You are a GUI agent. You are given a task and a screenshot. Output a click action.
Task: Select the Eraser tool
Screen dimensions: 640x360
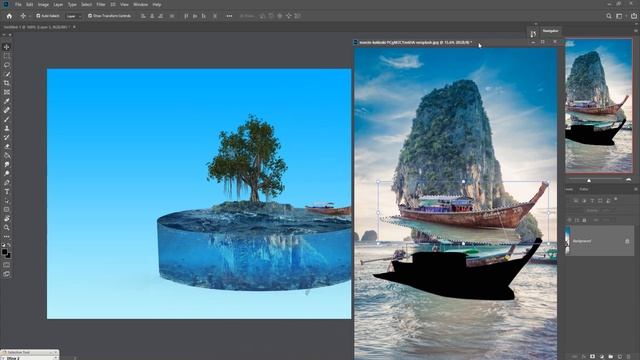click(x=7, y=146)
